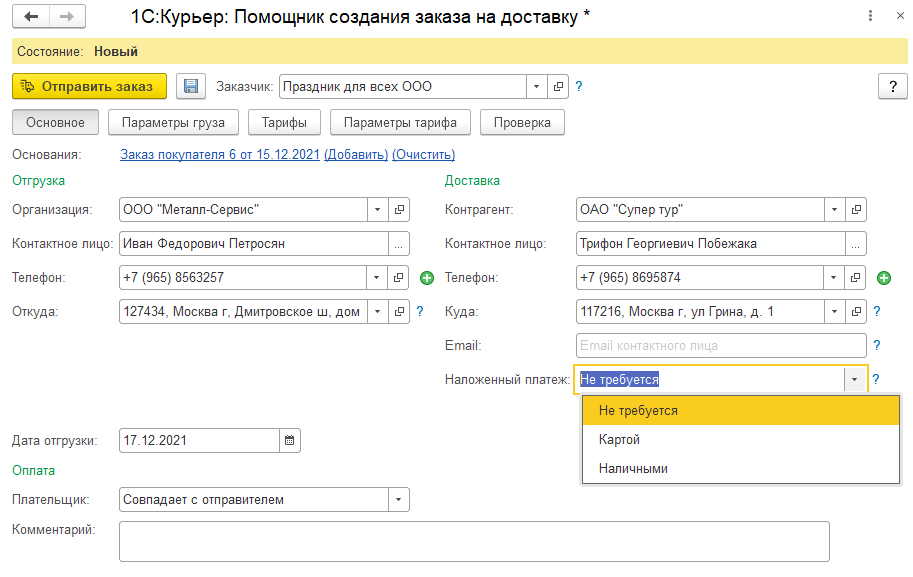This screenshot has width=913, height=577.
Task: Collapse the Наложенный платеж dropdown arrow
Action: click(854, 380)
